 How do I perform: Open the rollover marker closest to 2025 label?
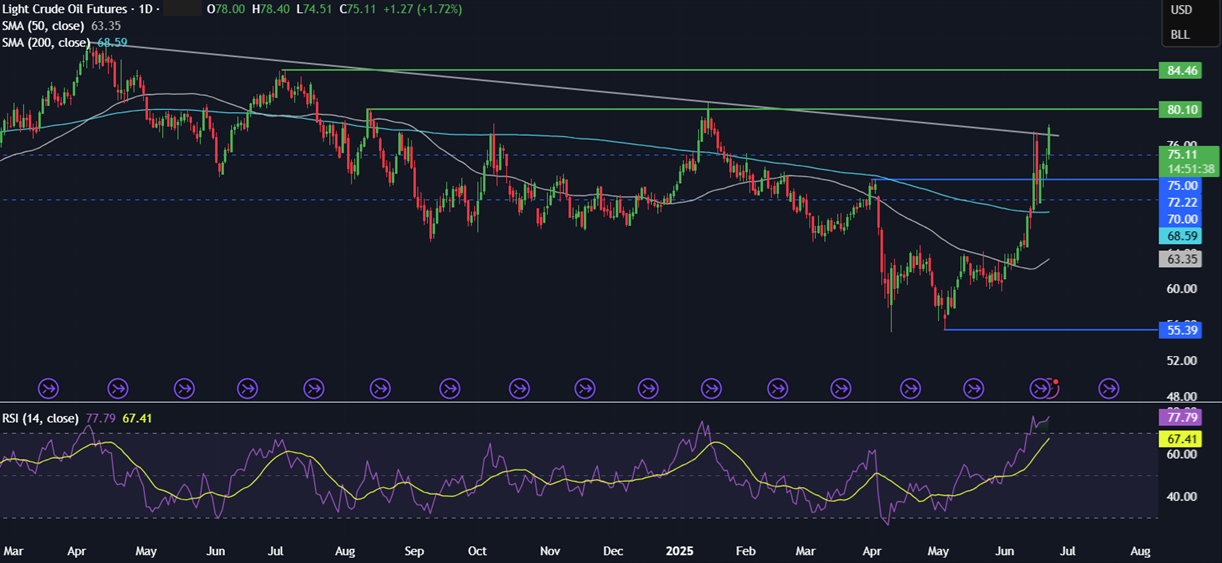[711, 387]
